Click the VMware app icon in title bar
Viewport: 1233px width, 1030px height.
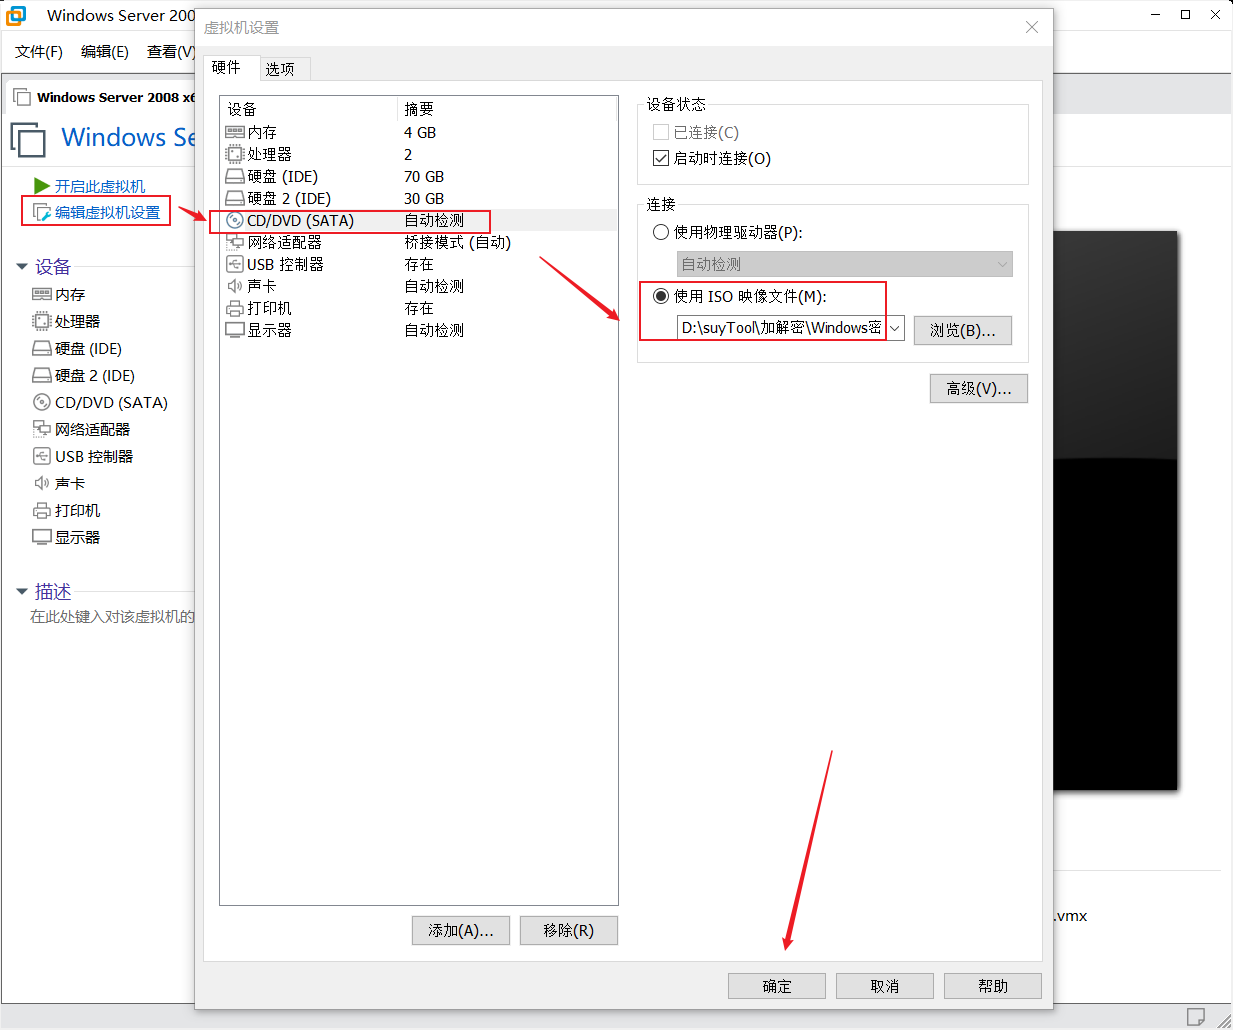[x=17, y=15]
